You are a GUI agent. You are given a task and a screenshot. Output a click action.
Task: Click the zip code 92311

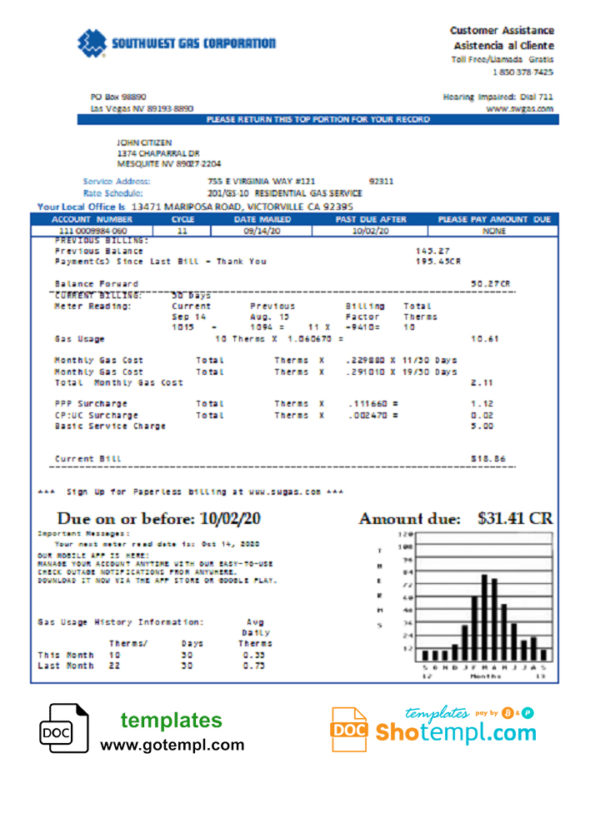point(381,181)
